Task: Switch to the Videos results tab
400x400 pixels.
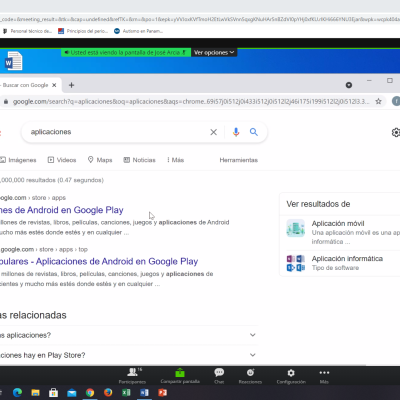Action: pyautogui.click(x=62, y=160)
